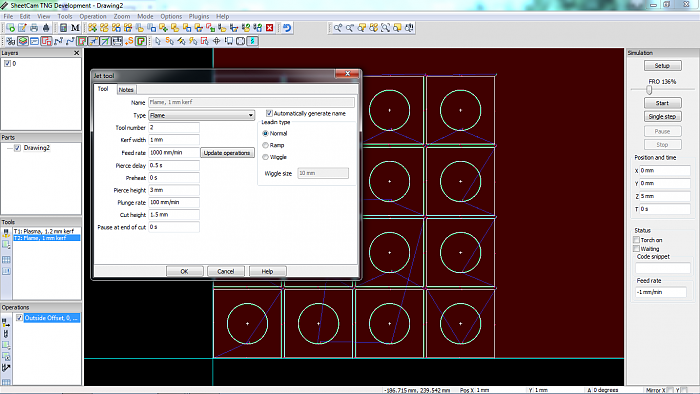
Task: Click the highlighted cyan icon at toolbar end
Action: (252, 41)
